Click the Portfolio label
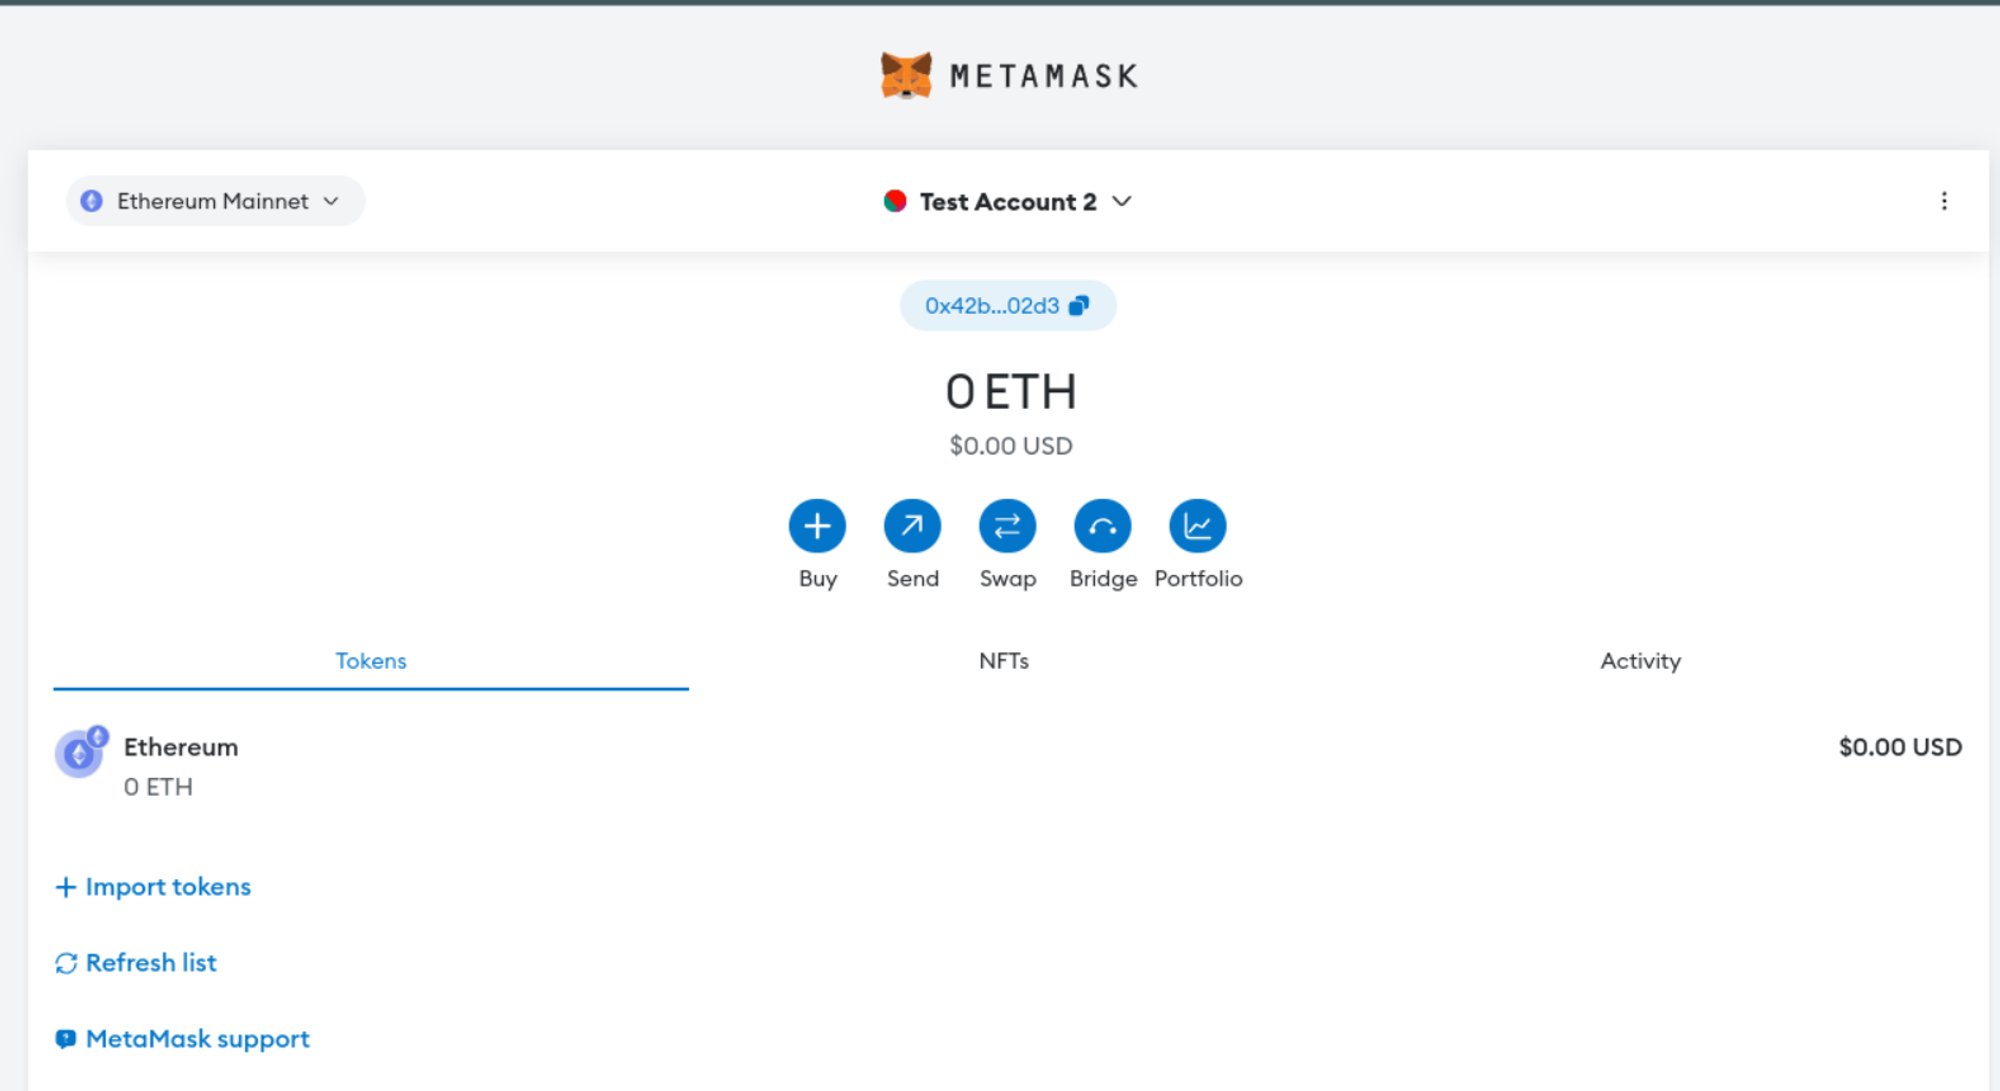The height and width of the screenshot is (1091, 2000). [1198, 579]
